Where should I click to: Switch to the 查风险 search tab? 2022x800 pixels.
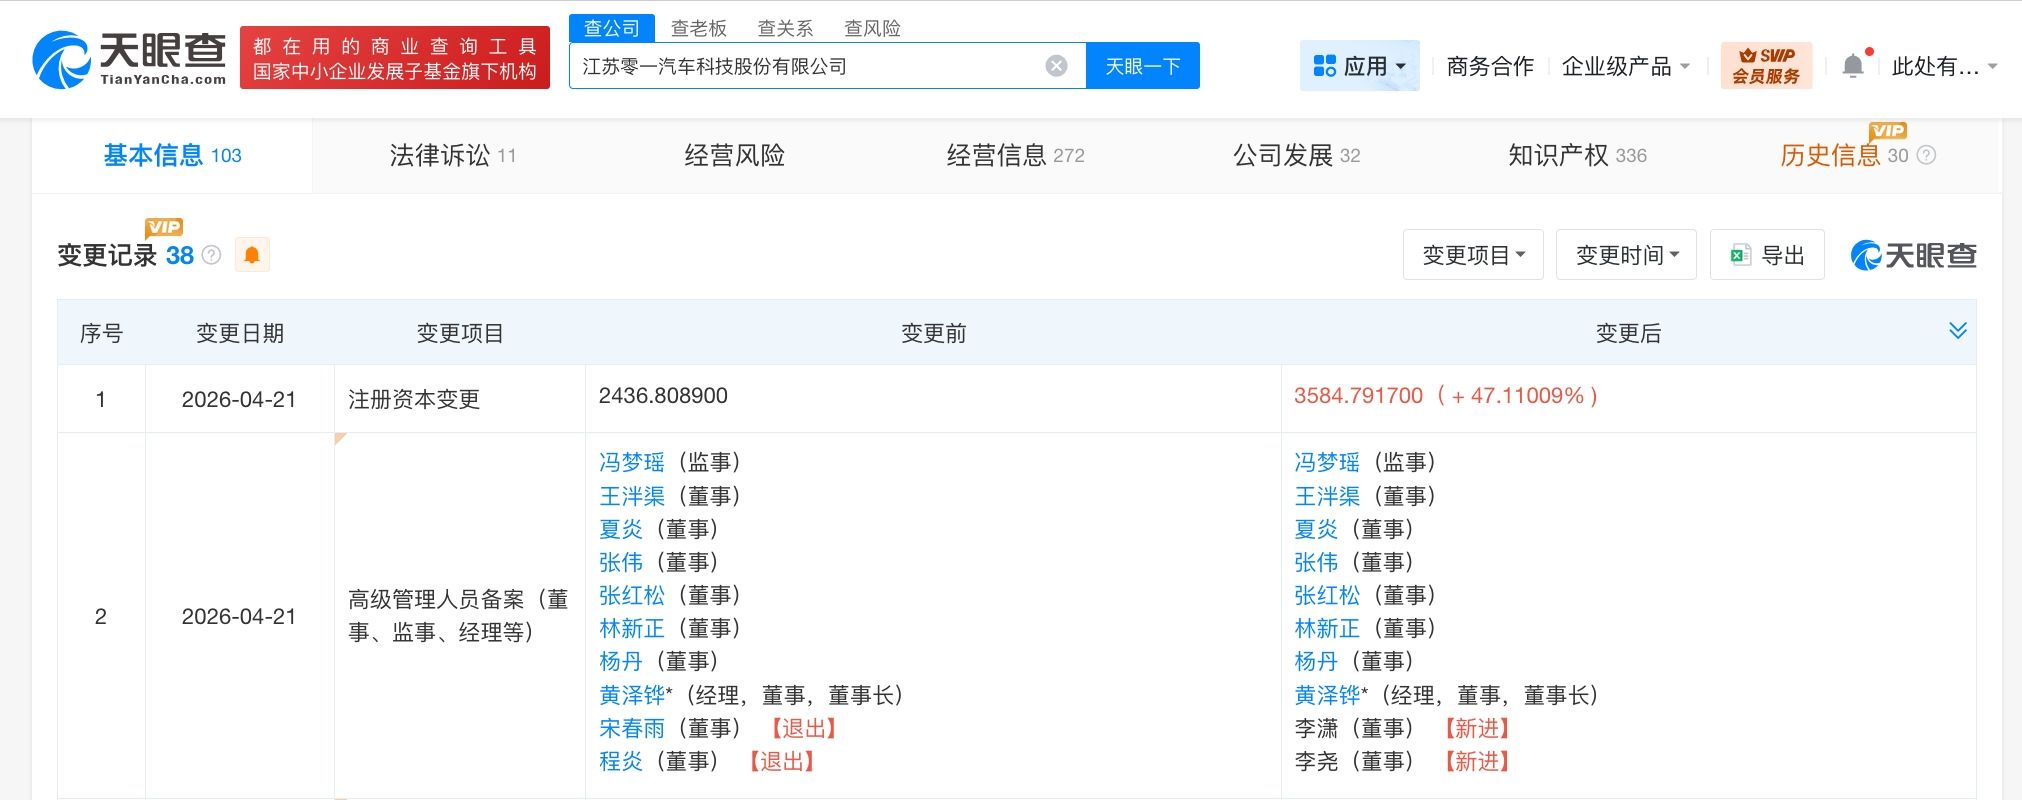pos(872,28)
